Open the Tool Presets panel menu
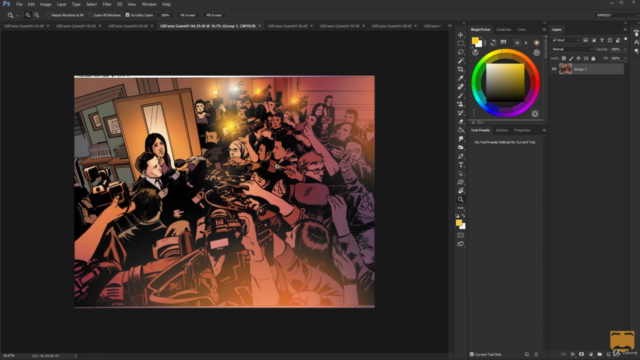This screenshot has width=640, height=360. [544, 130]
